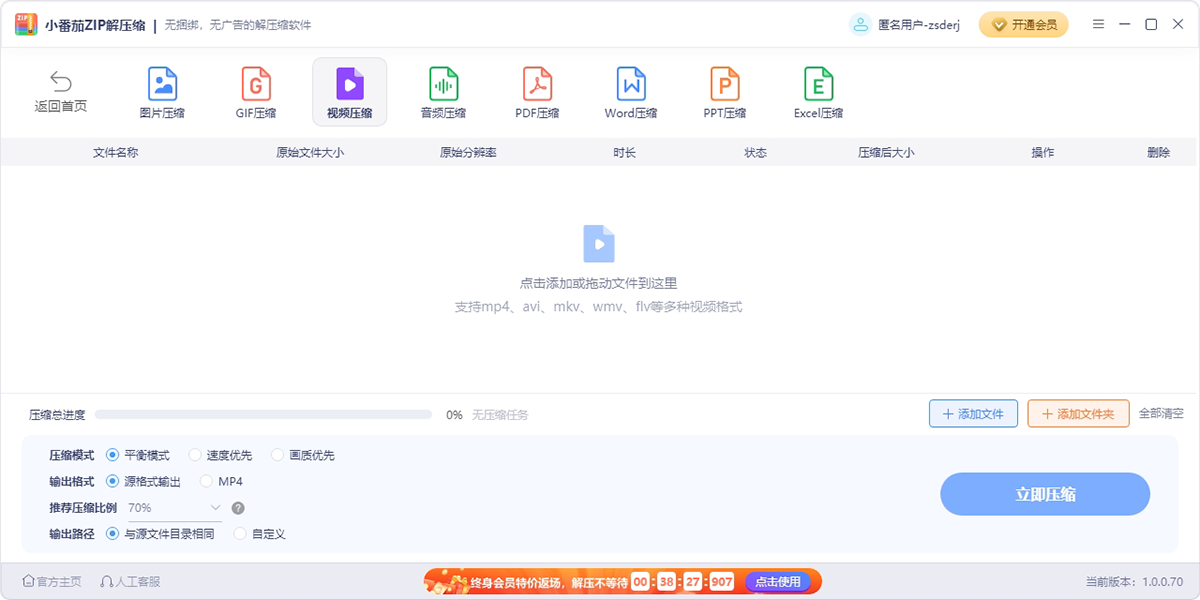The width and height of the screenshot is (1200, 600).
Task: Click the 压缩总进度 progress bar
Action: [263, 414]
